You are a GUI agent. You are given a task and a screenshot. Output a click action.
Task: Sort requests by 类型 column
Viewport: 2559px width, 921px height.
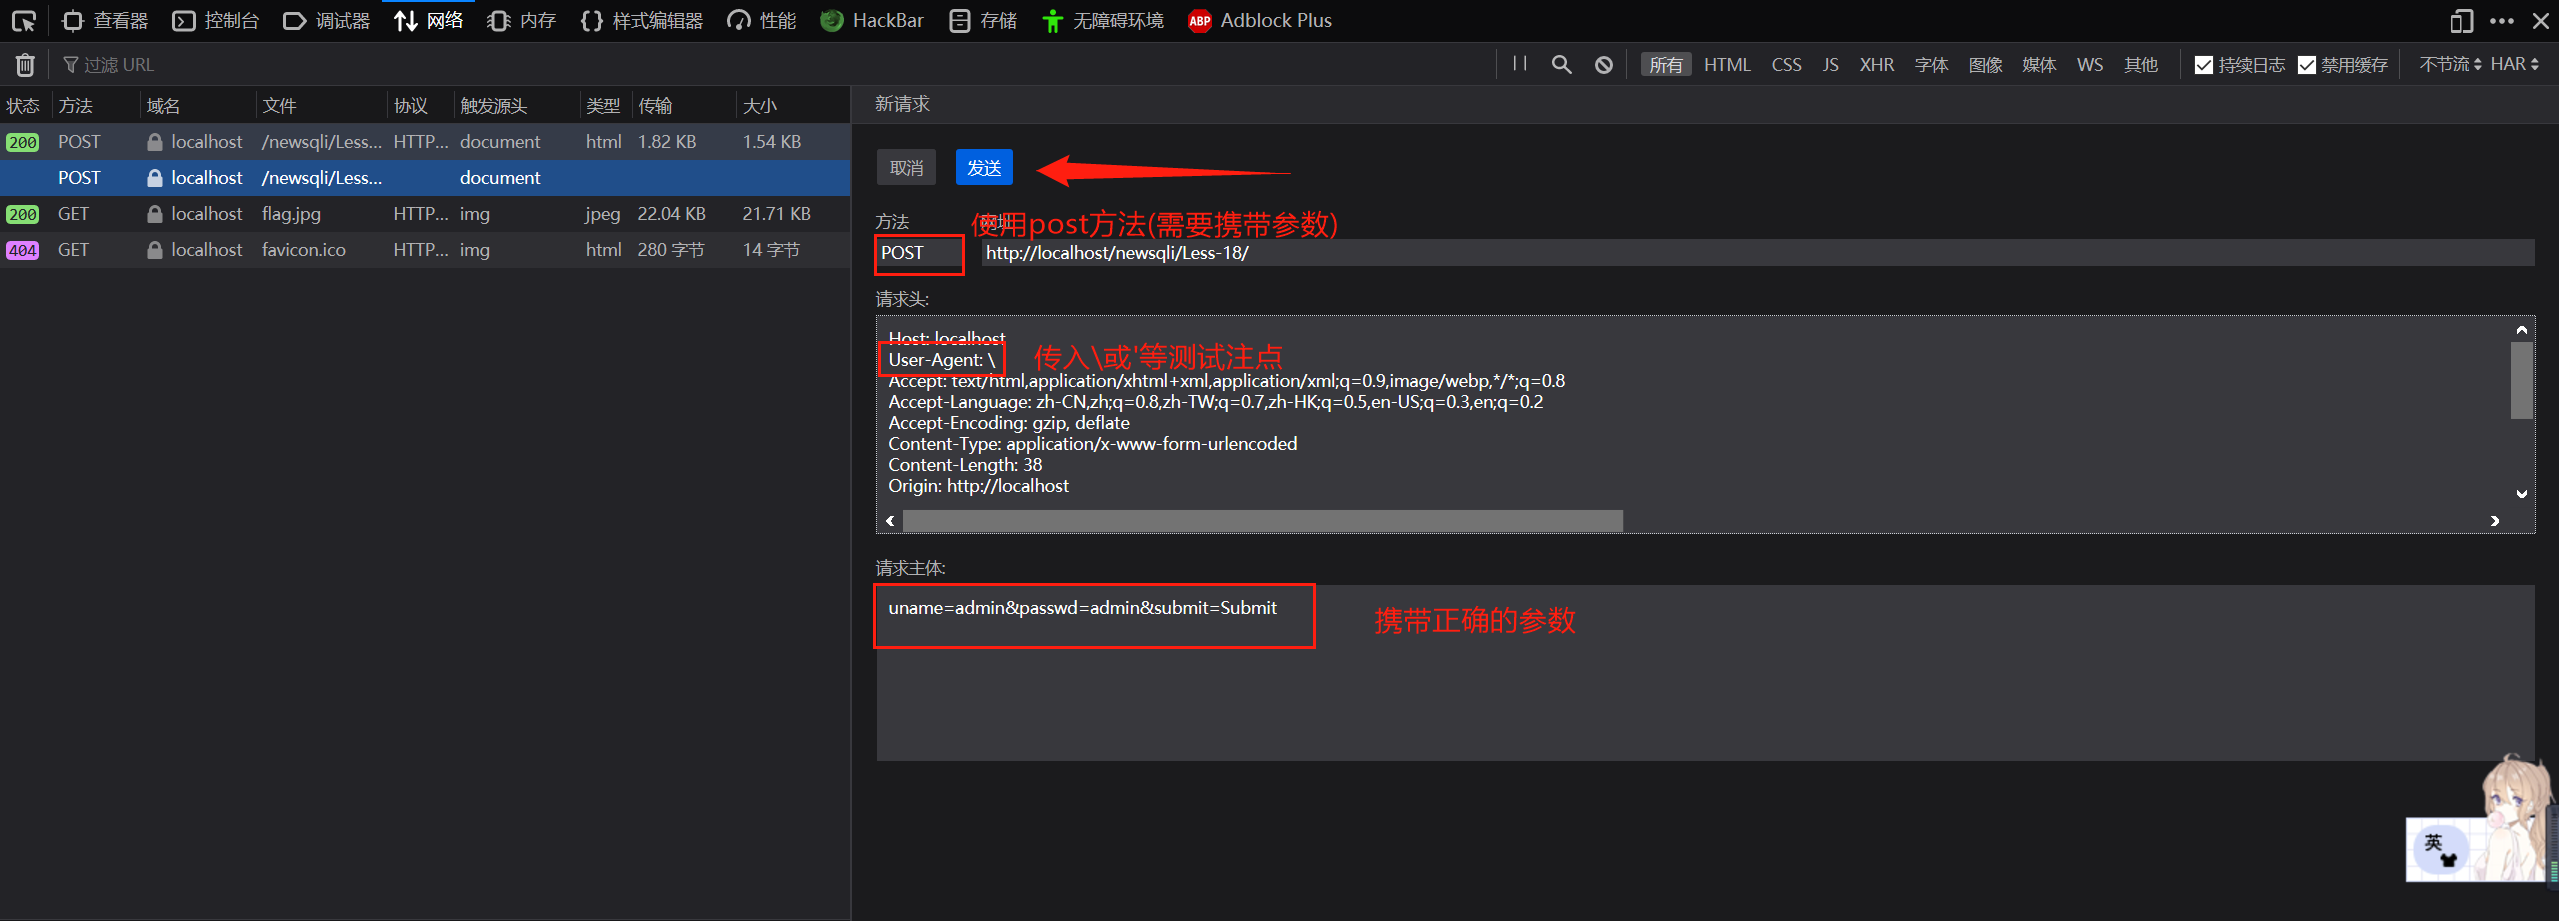[605, 106]
